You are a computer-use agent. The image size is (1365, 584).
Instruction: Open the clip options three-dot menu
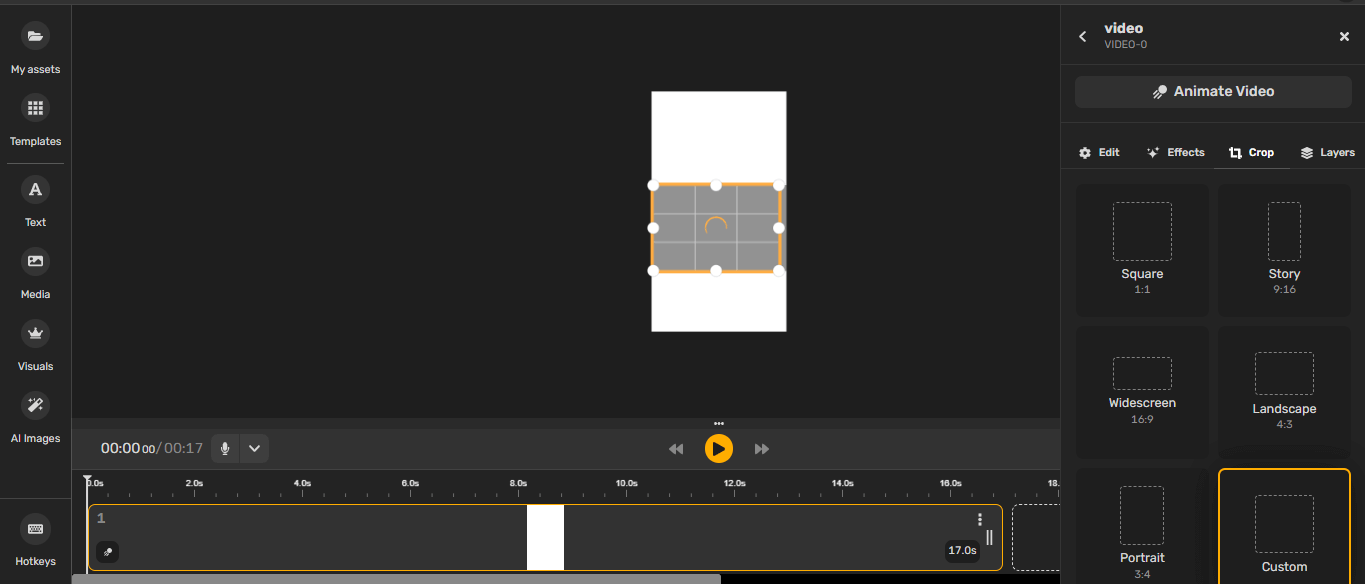[x=979, y=519]
